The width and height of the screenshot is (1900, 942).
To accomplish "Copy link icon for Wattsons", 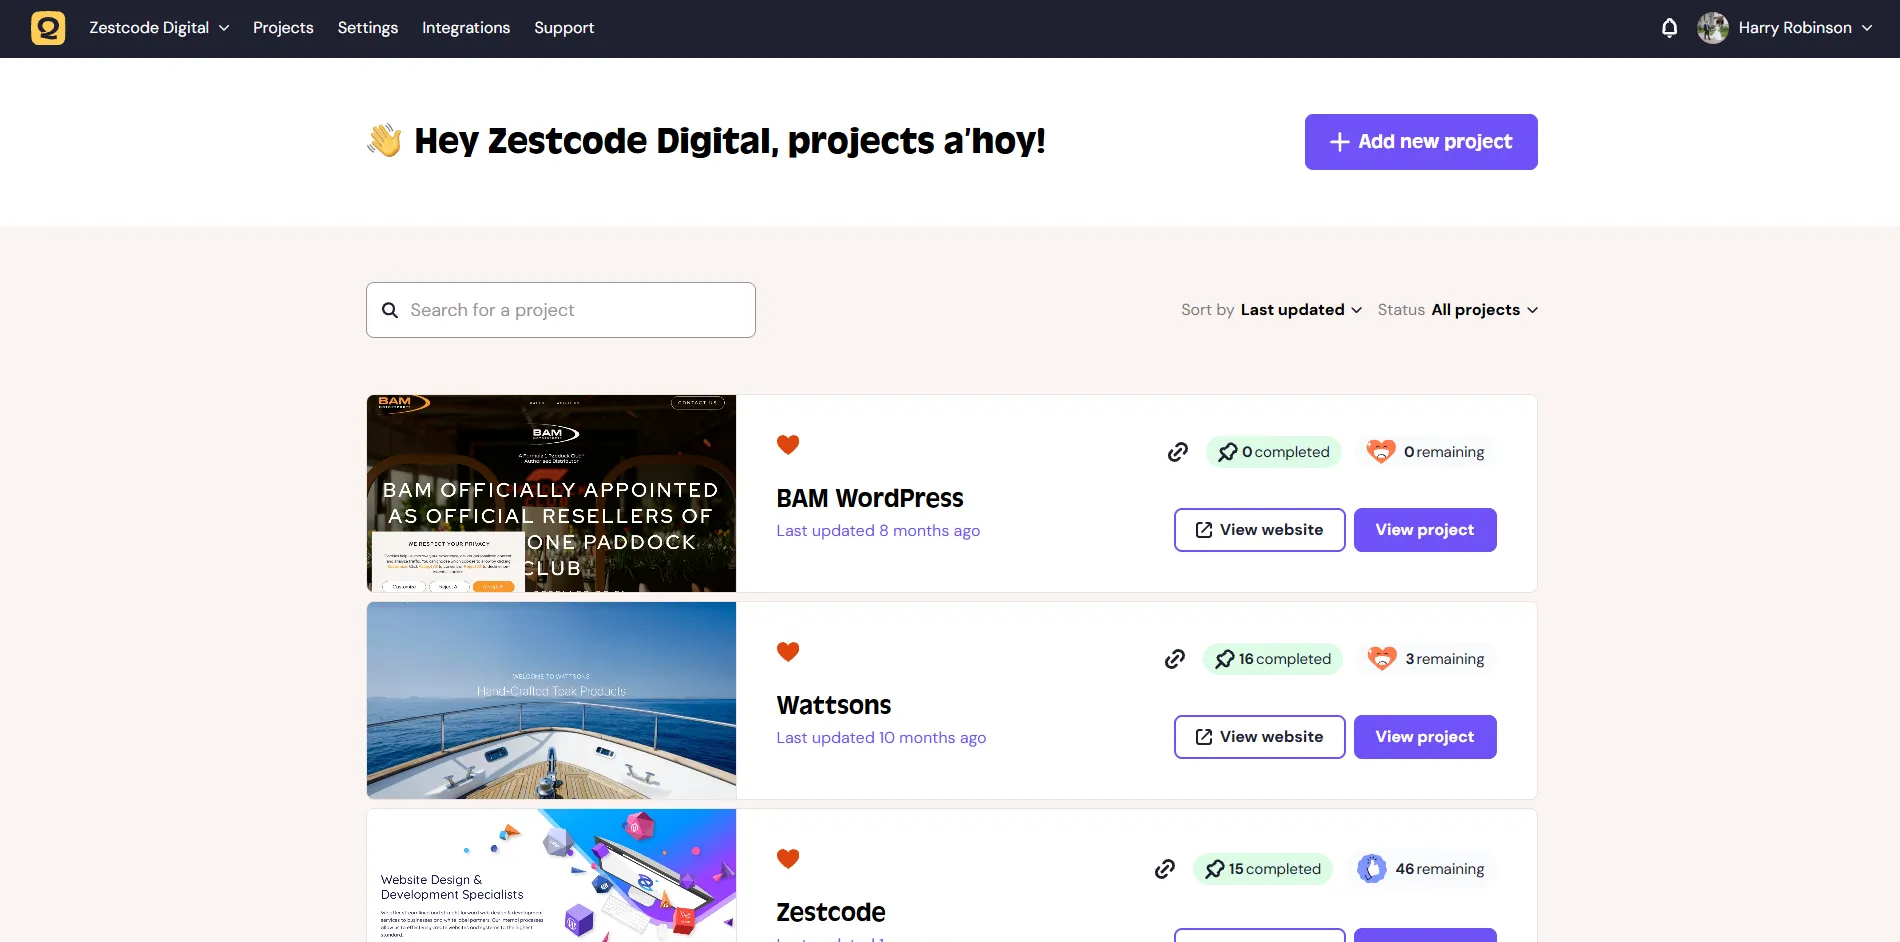I will coord(1175,659).
